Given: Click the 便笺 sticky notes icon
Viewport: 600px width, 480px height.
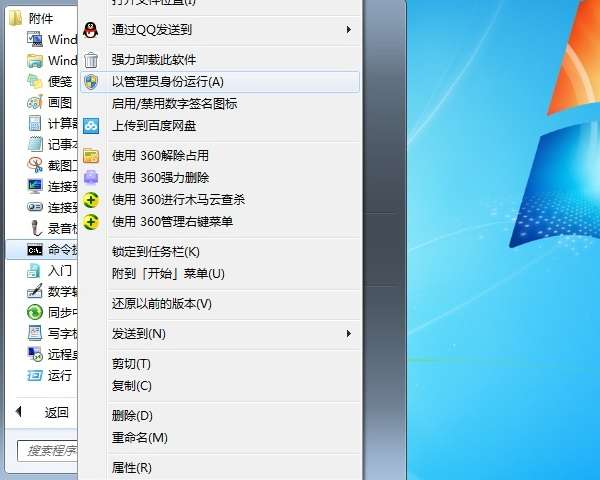Looking at the screenshot, I should [x=35, y=81].
